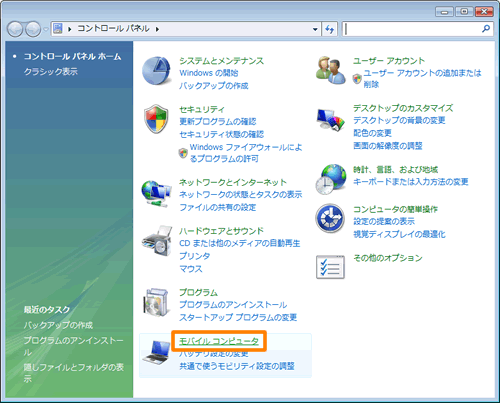Expand the arrow before コントロール パネル breadcrumb
The width and height of the screenshot is (500, 403).
pos(70,29)
